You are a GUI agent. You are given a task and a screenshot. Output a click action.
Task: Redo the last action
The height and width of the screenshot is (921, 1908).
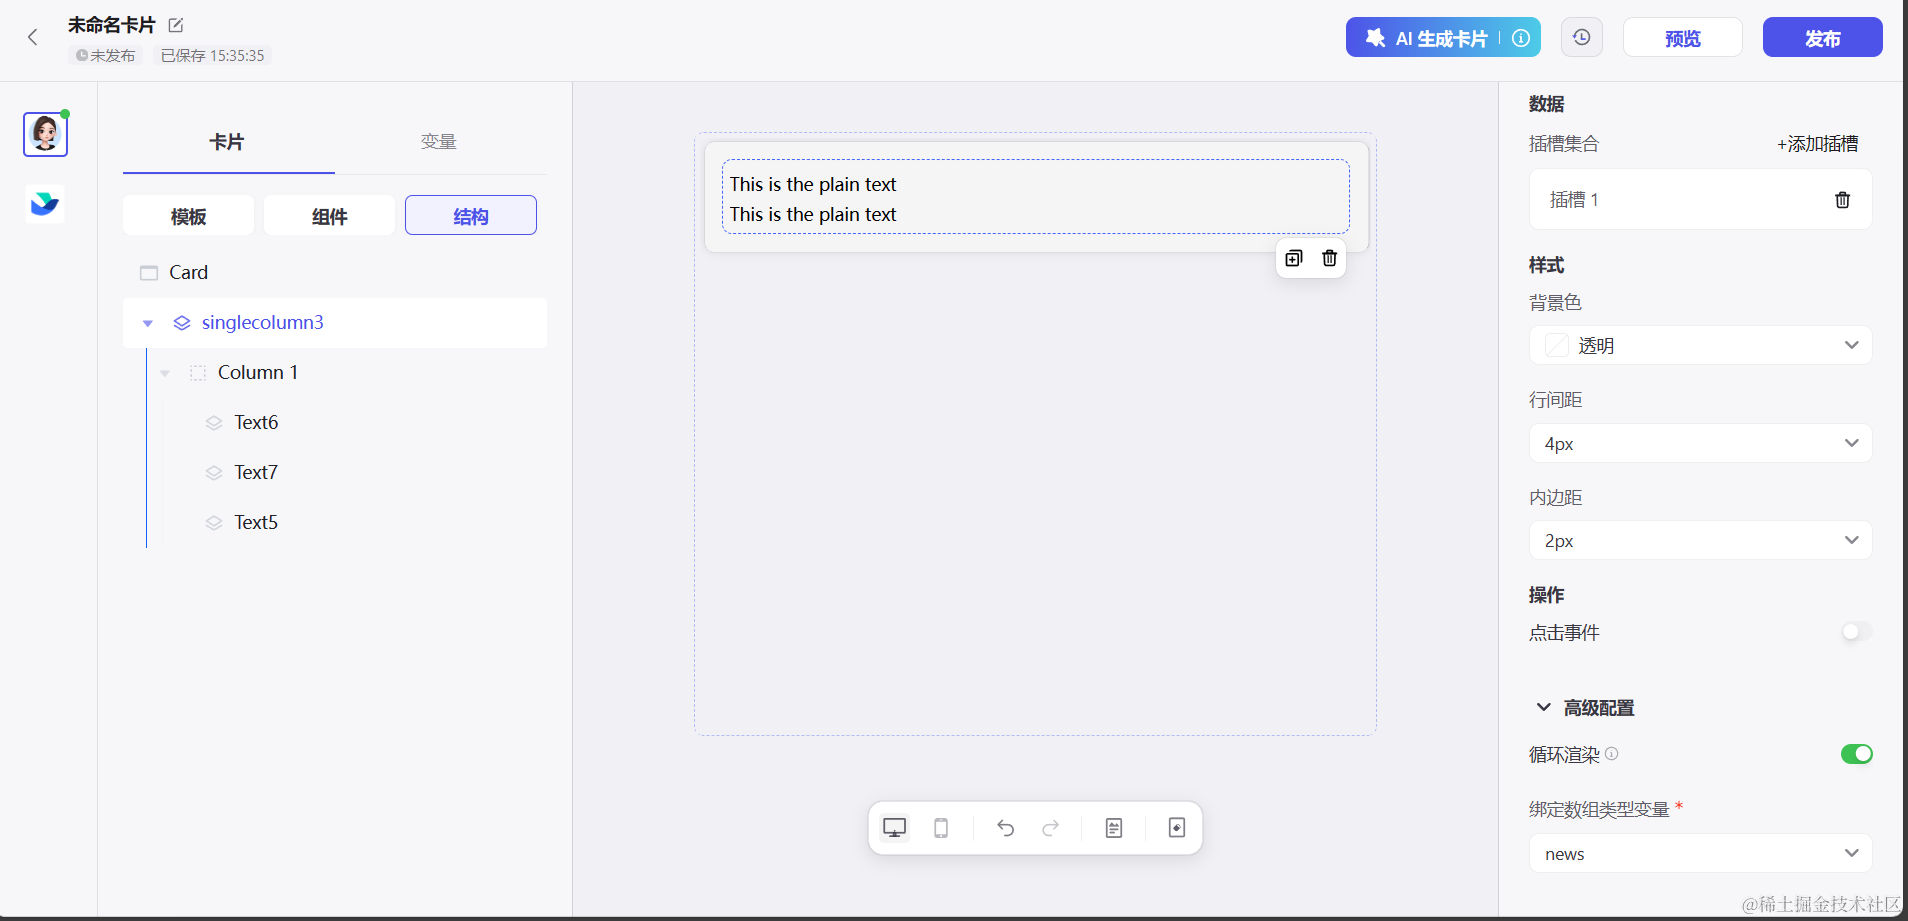click(x=1050, y=828)
